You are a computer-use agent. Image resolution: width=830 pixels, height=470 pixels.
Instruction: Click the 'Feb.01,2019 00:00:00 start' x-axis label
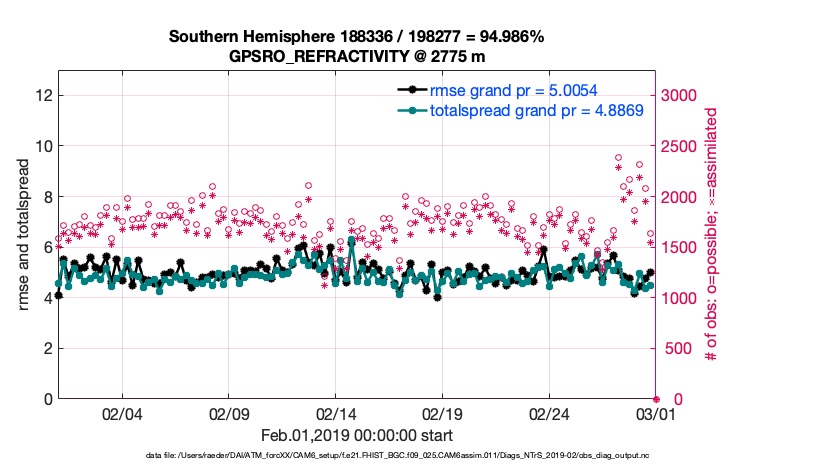click(x=356, y=436)
